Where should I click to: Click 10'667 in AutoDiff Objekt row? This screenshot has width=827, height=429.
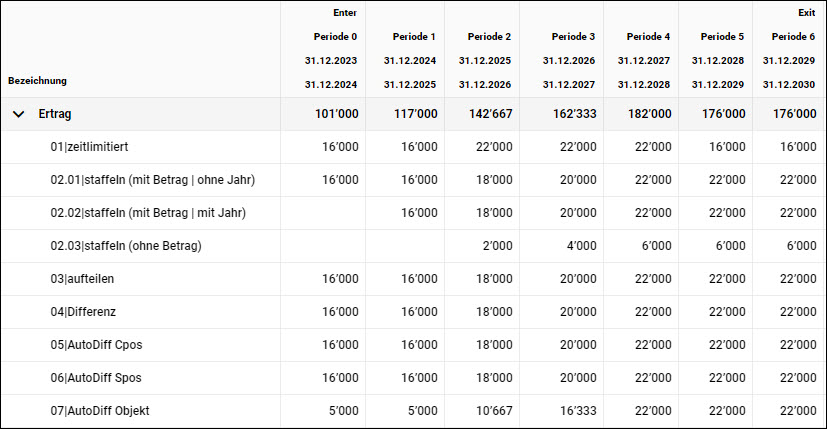[x=494, y=411]
